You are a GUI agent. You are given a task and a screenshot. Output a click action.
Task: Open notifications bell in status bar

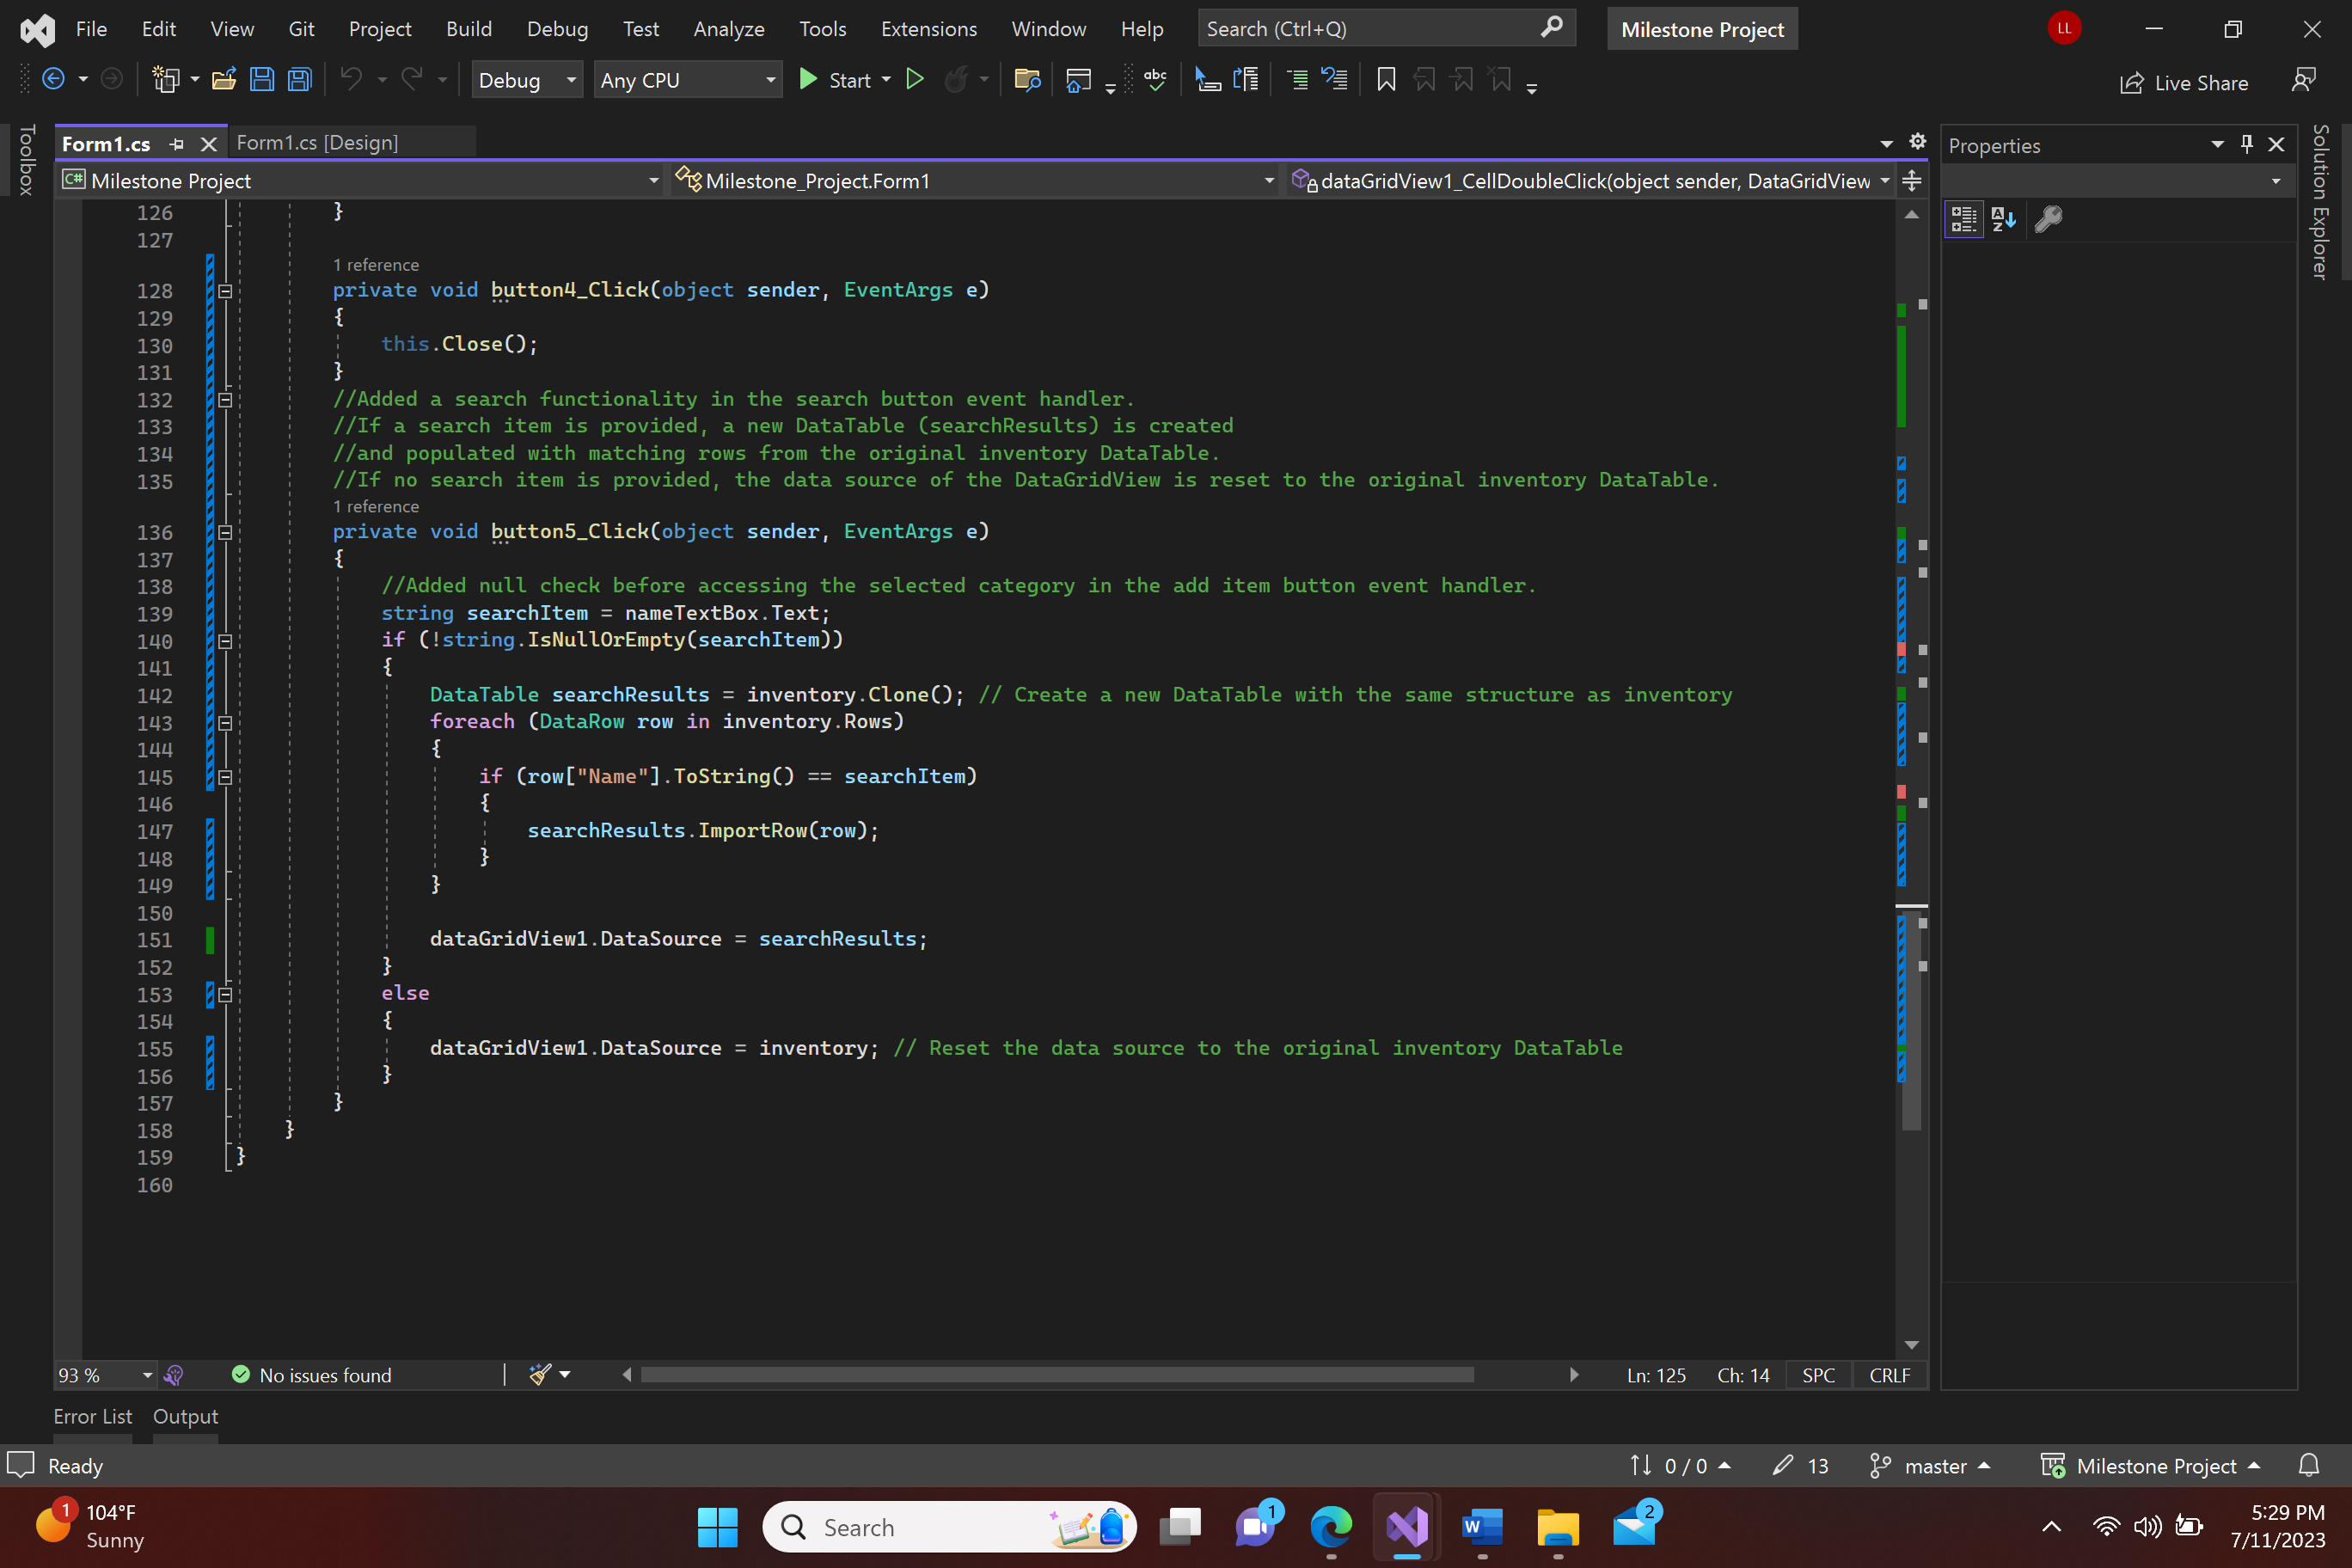(2308, 1466)
